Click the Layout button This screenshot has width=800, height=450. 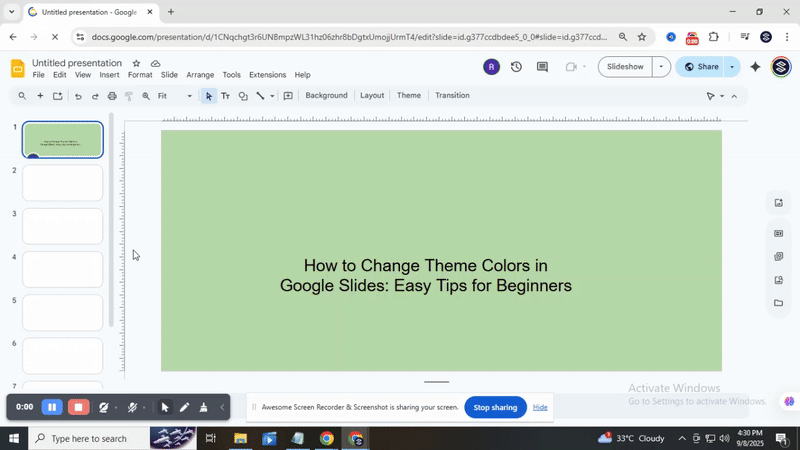(372, 95)
